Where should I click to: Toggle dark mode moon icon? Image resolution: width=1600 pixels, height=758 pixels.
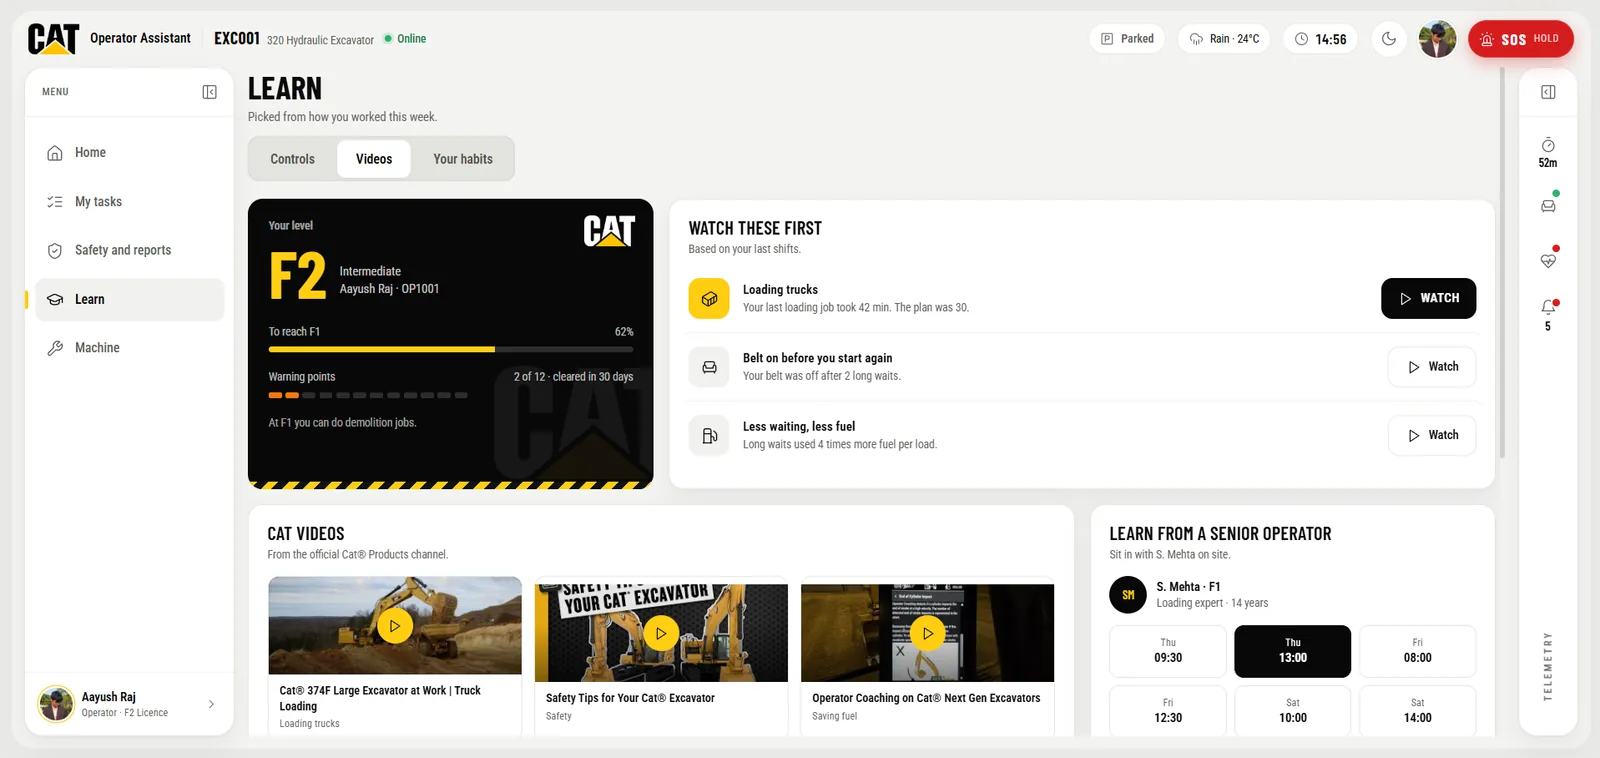(x=1389, y=39)
